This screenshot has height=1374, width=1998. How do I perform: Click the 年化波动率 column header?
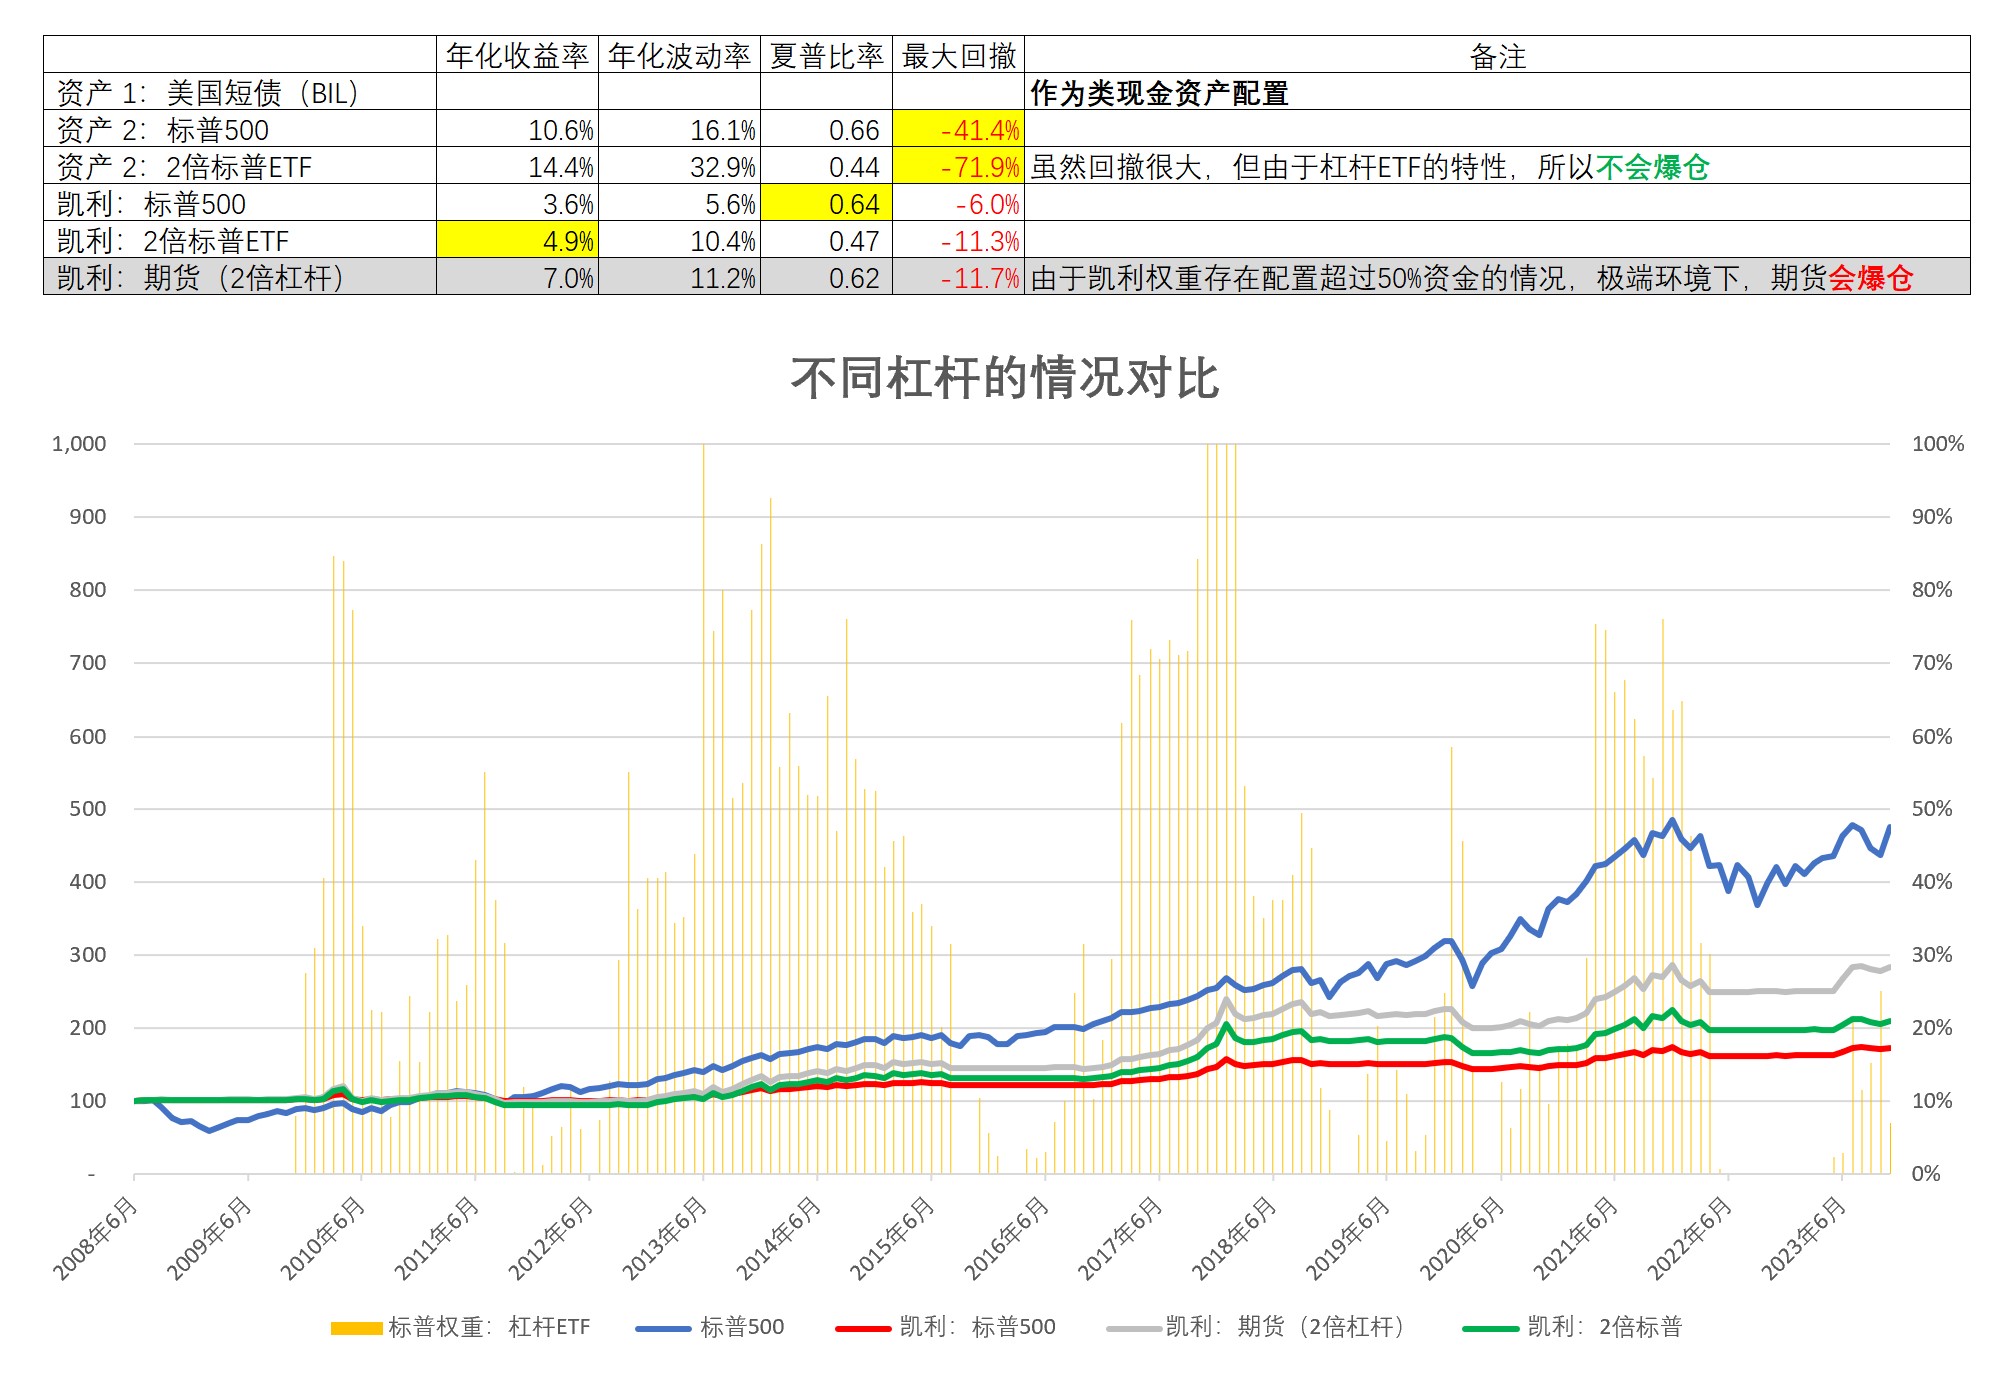(679, 56)
